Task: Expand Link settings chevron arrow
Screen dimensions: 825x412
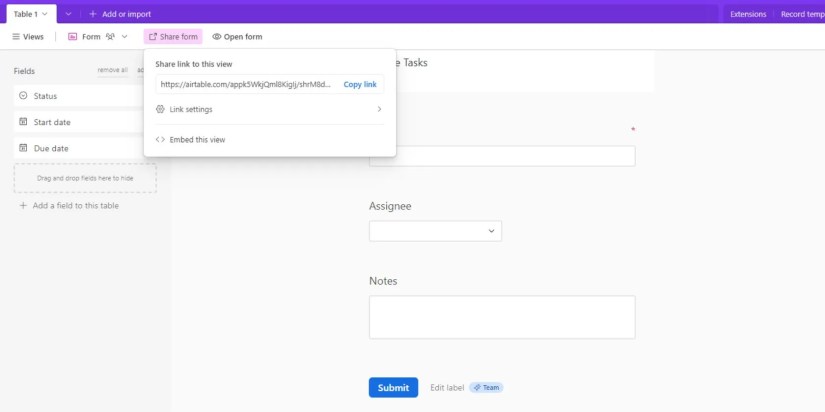Action: (379, 109)
